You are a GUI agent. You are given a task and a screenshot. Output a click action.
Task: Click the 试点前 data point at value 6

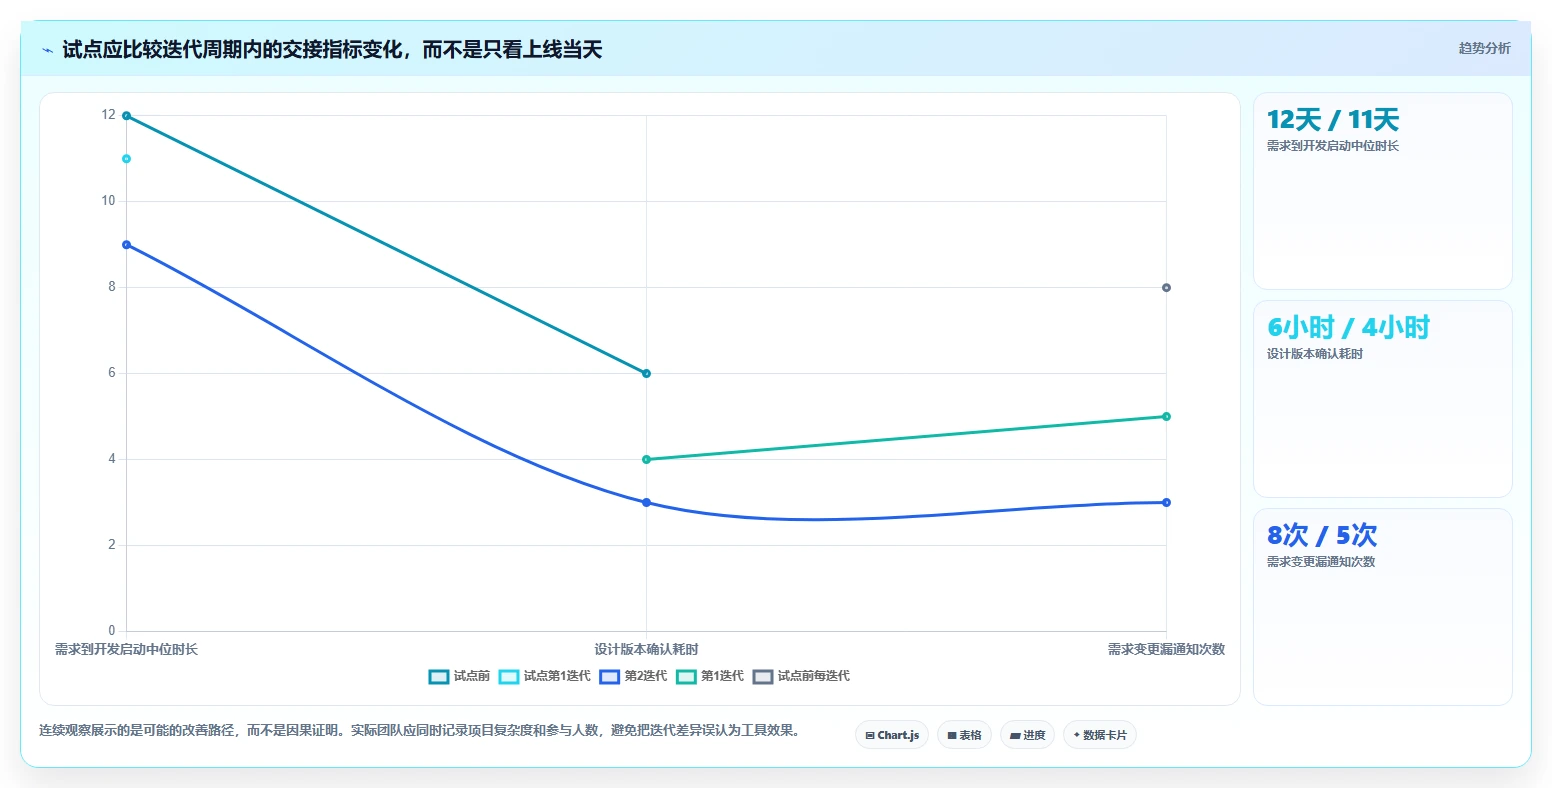click(646, 374)
